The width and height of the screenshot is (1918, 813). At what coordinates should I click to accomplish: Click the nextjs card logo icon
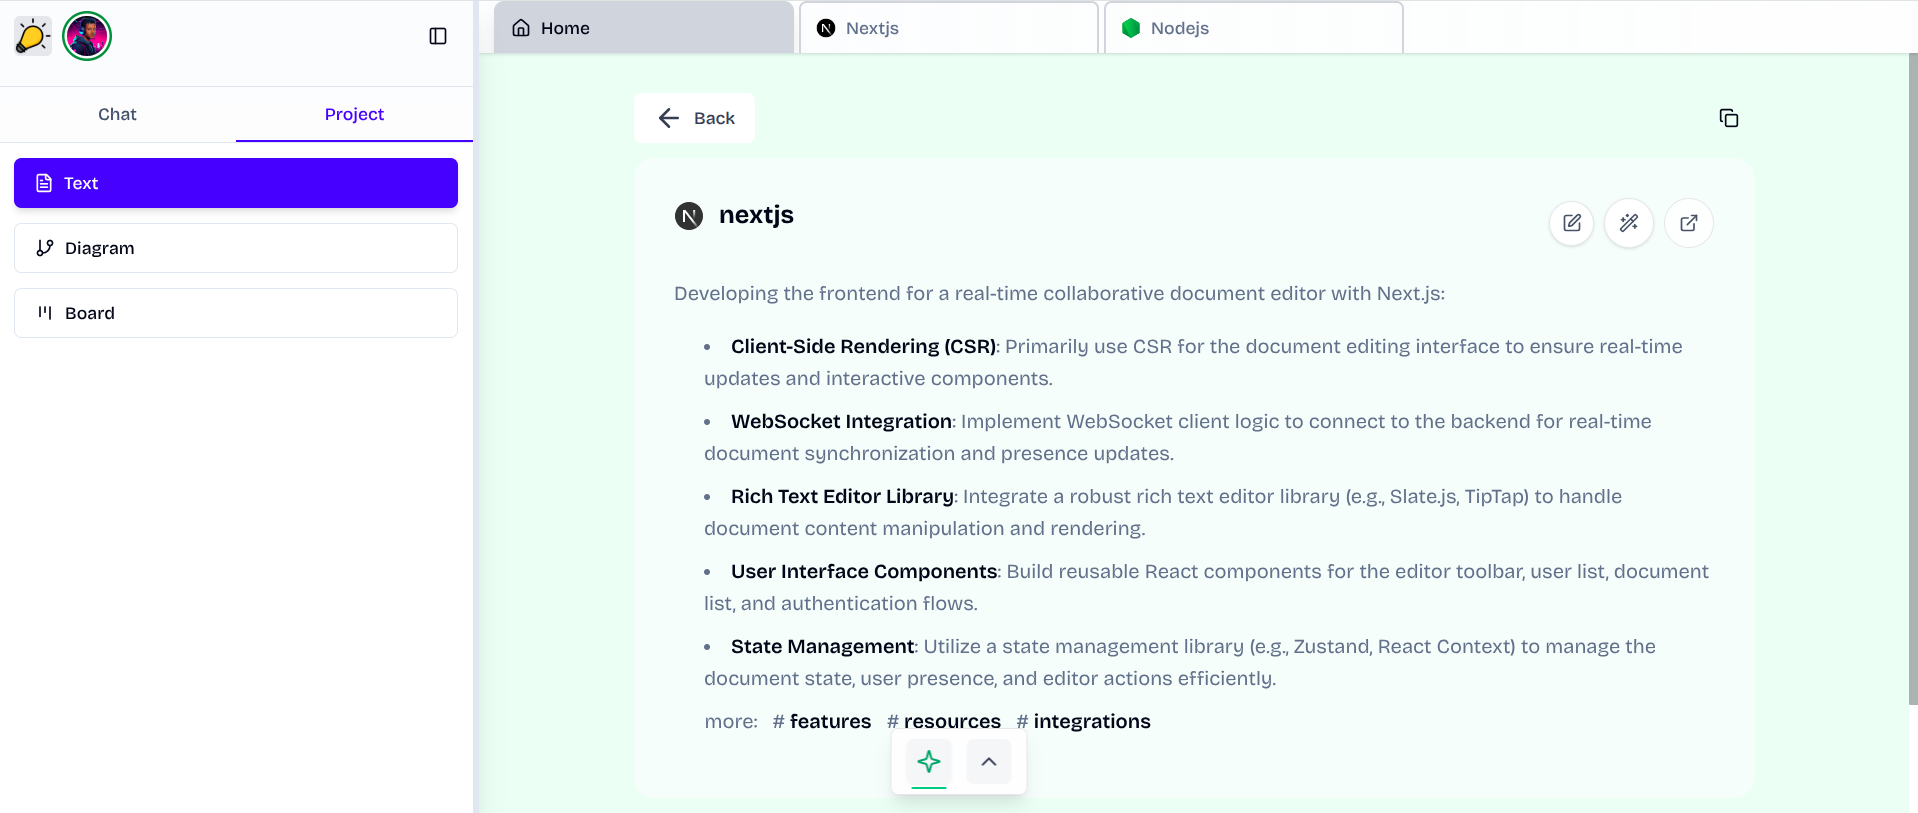click(x=689, y=216)
